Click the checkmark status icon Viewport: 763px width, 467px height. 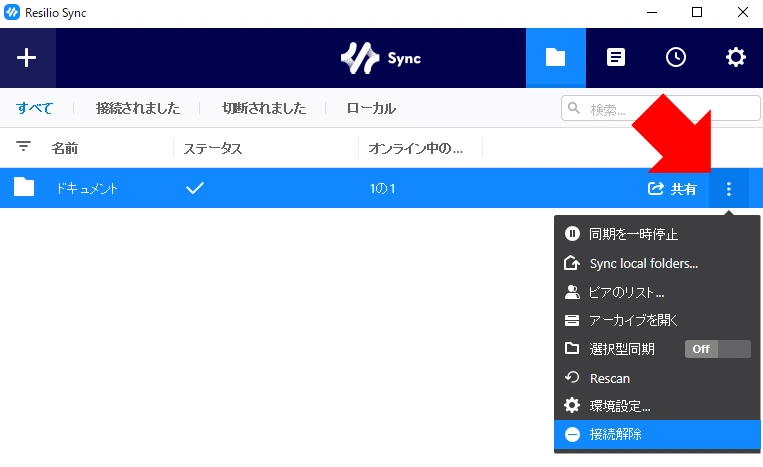point(195,188)
